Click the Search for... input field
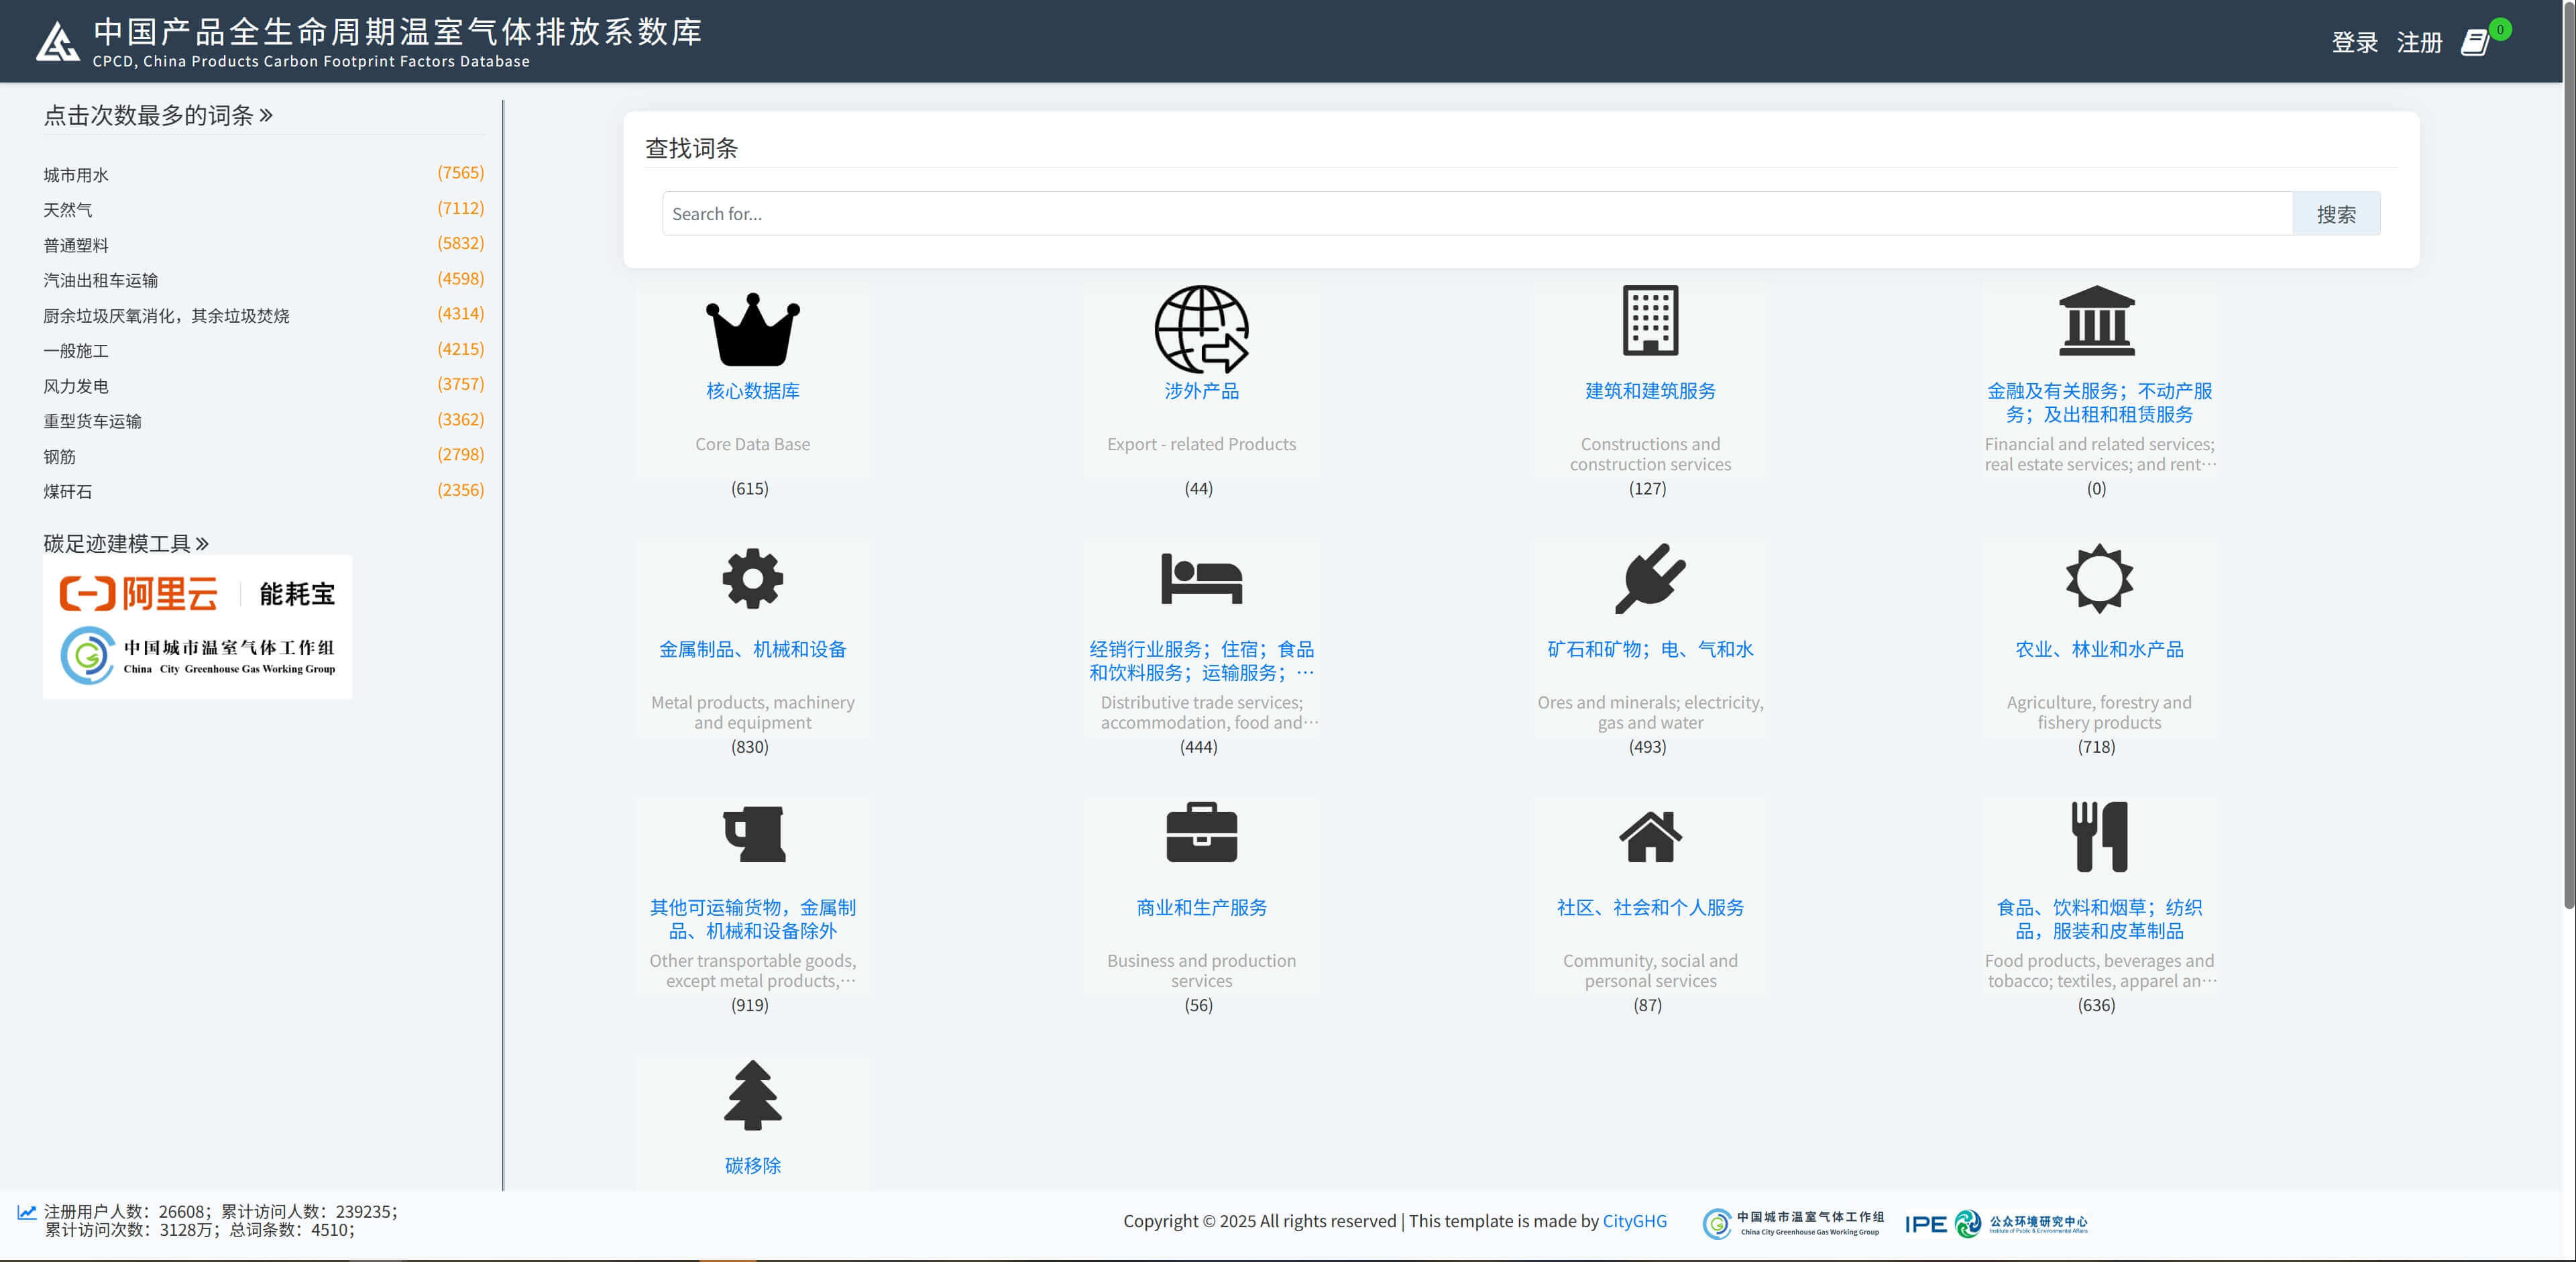Viewport: 2576px width, 1262px height. pos(1476,214)
